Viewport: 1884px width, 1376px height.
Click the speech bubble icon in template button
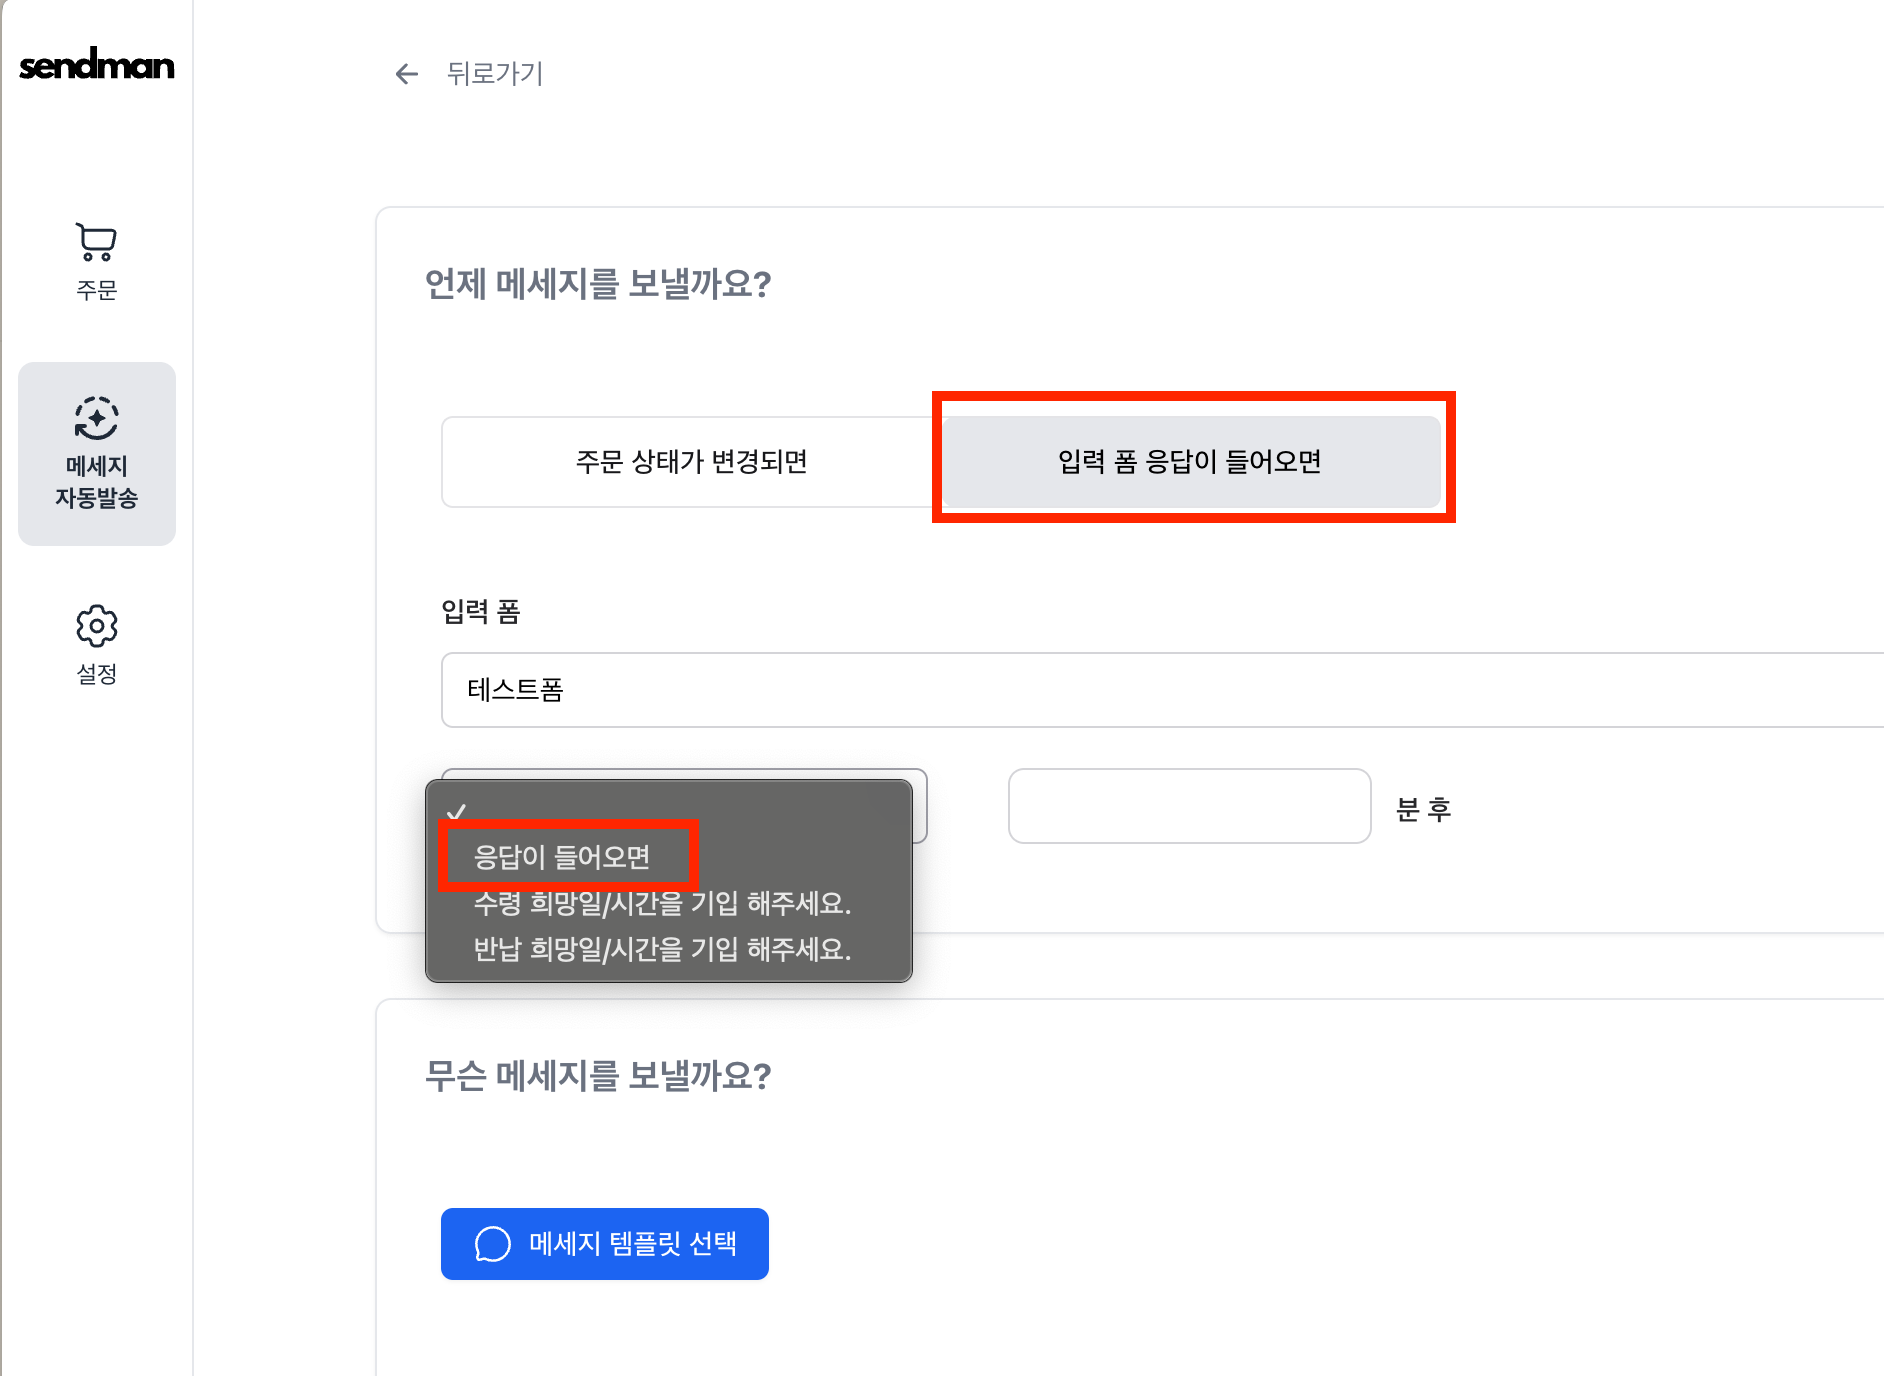tap(492, 1244)
